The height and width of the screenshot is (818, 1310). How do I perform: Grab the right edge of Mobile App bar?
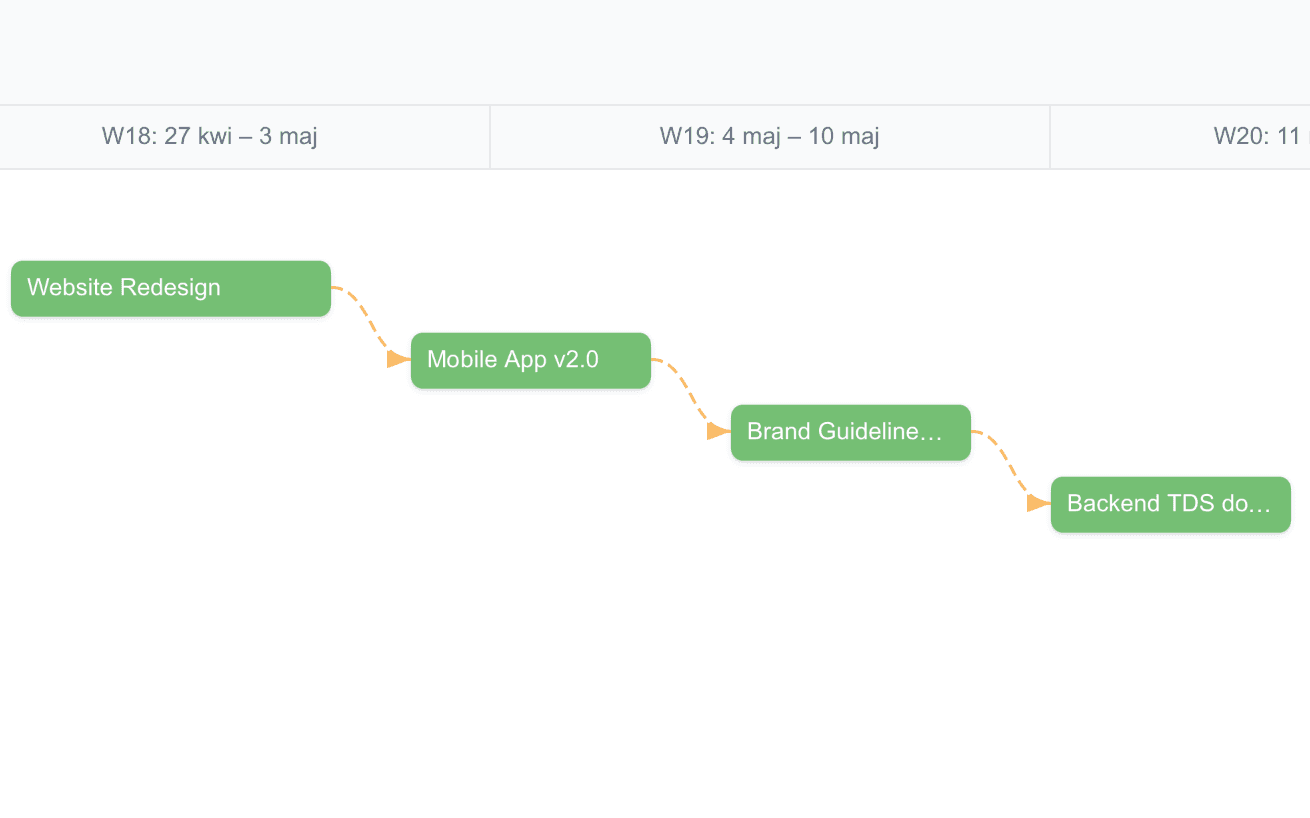point(648,360)
